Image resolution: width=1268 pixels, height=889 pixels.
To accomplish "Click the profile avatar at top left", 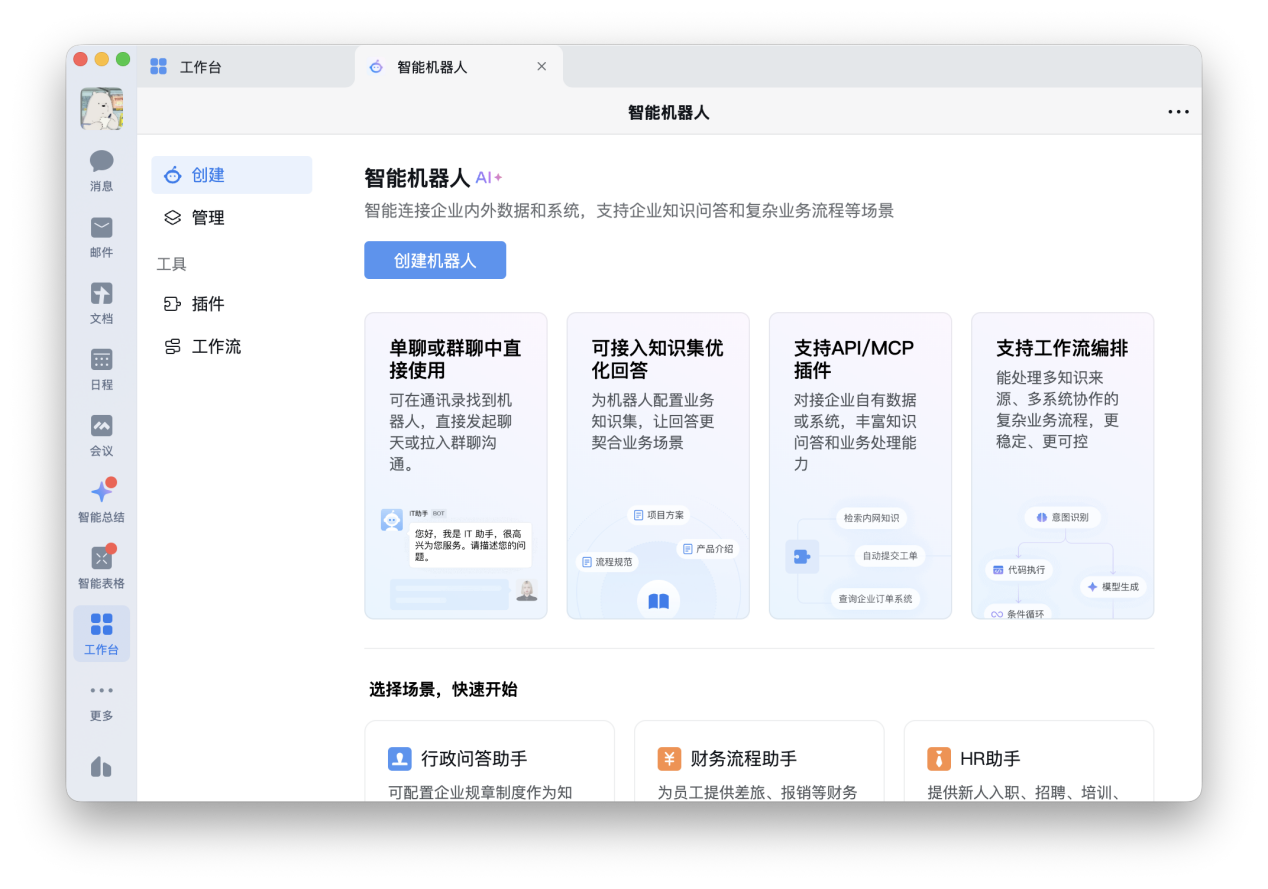I will (101, 108).
